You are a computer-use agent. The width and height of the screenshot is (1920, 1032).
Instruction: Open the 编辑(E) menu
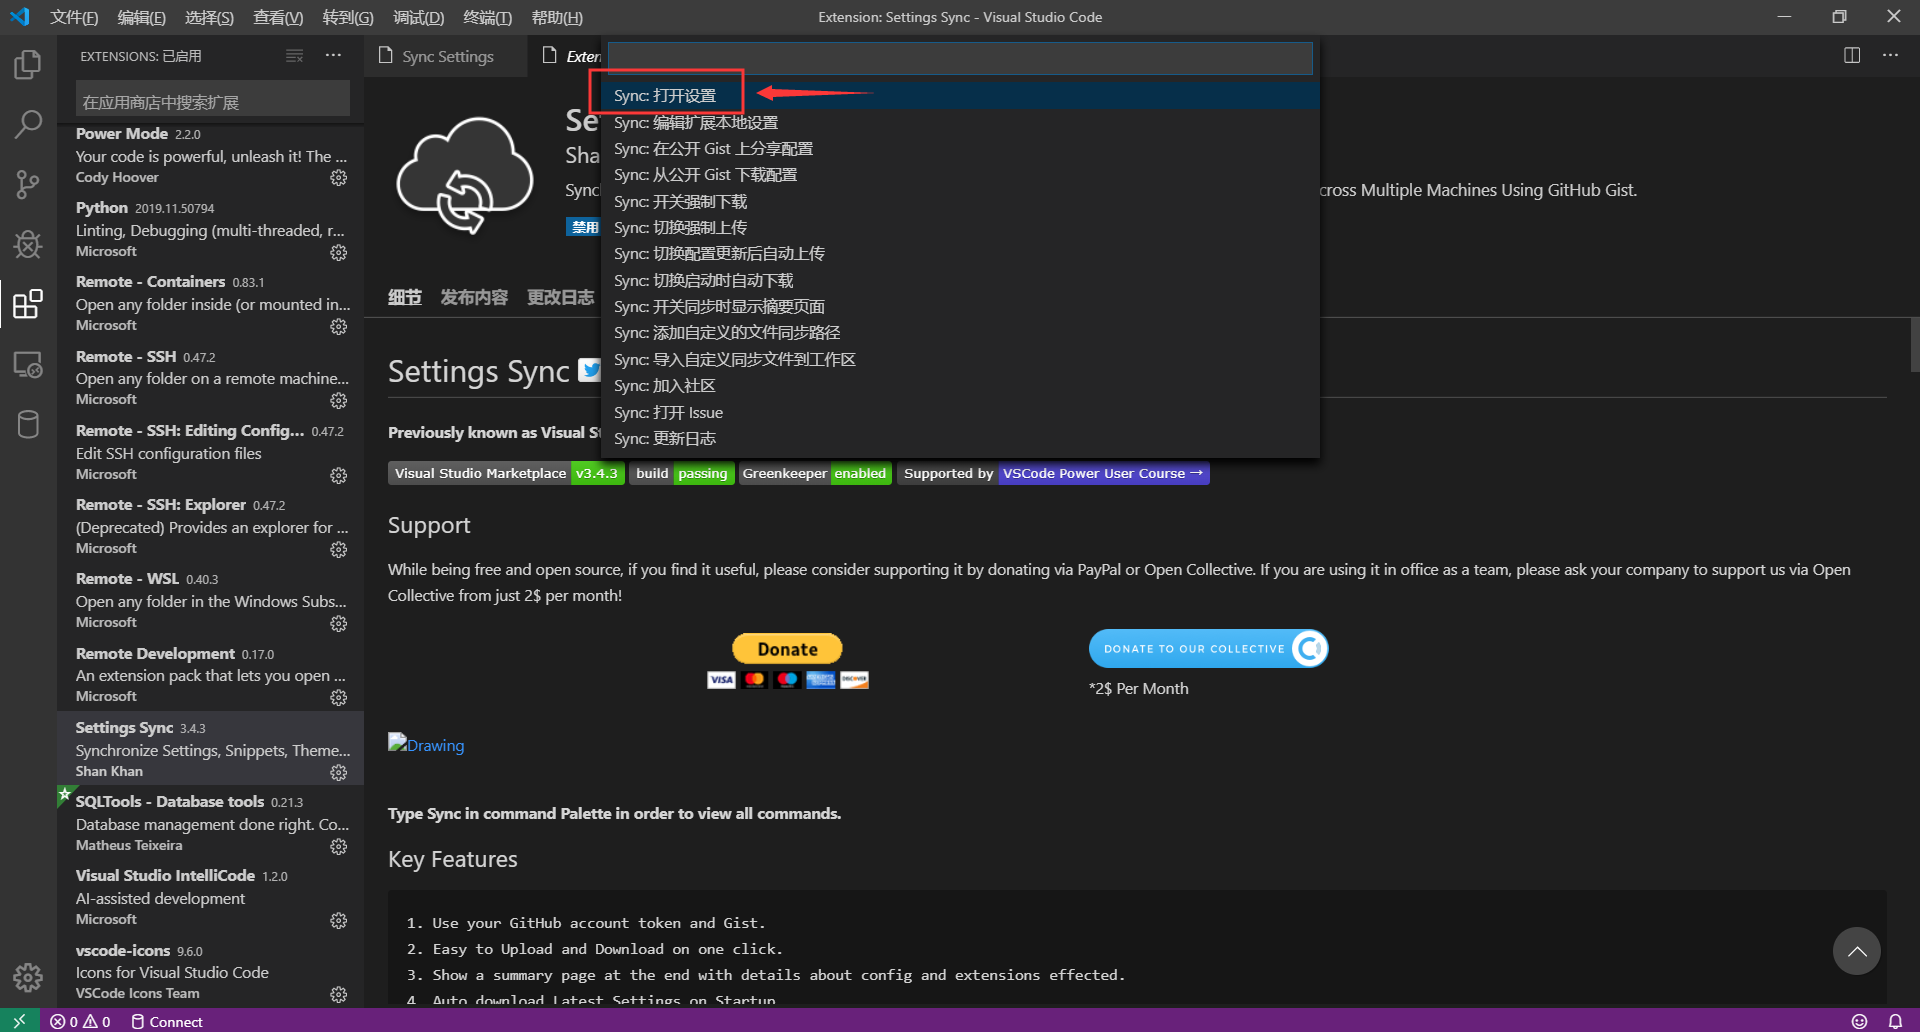click(x=141, y=17)
